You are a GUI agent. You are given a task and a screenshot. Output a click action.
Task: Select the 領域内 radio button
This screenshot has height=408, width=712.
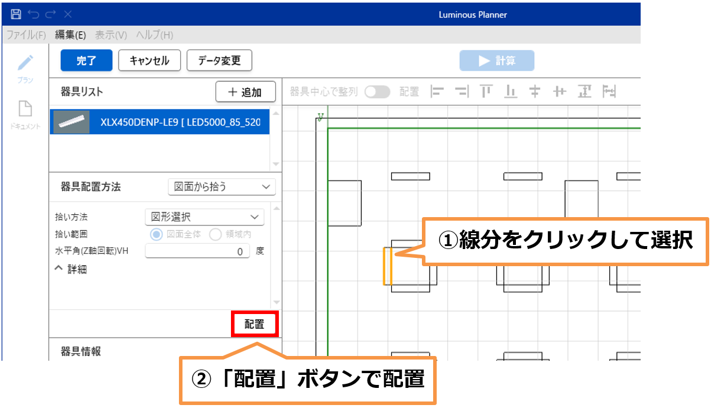coord(216,234)
